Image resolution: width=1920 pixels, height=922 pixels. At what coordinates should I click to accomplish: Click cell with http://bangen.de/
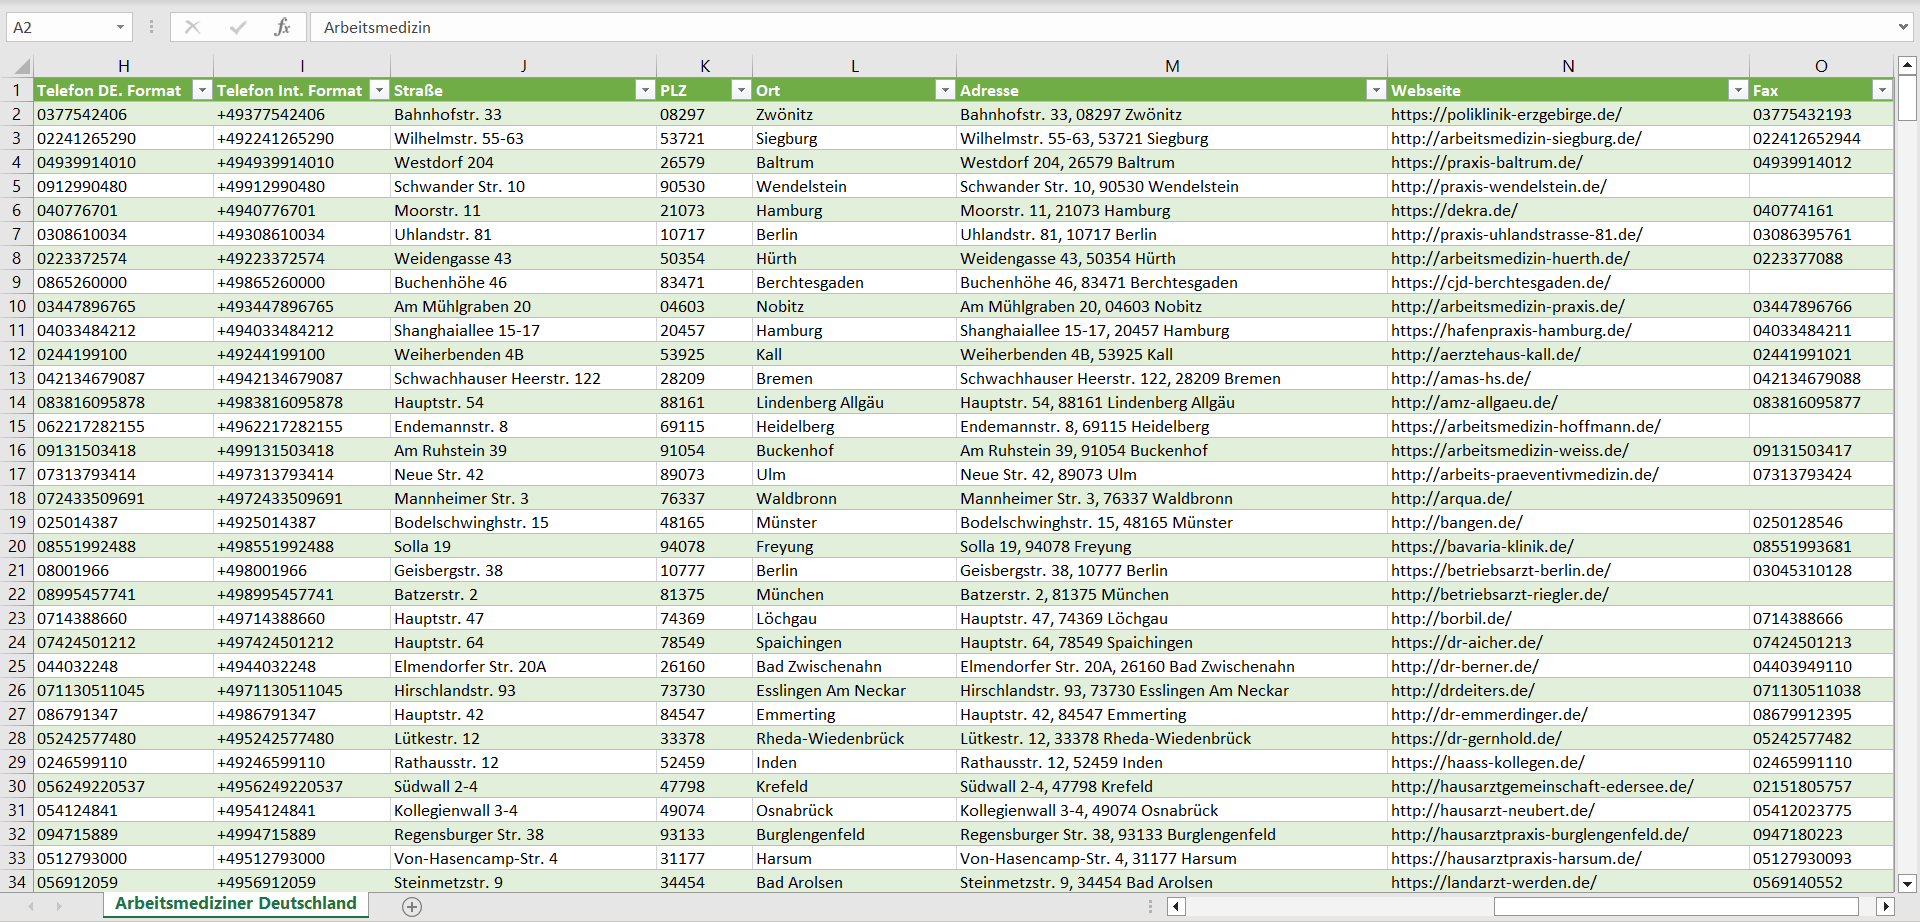1568,522
